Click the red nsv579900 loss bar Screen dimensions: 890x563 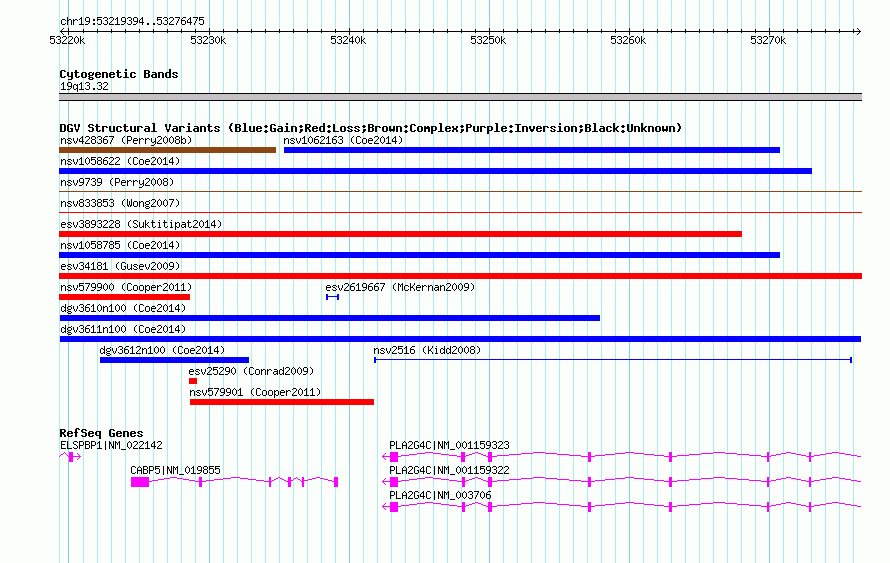(x=124, y=297)
